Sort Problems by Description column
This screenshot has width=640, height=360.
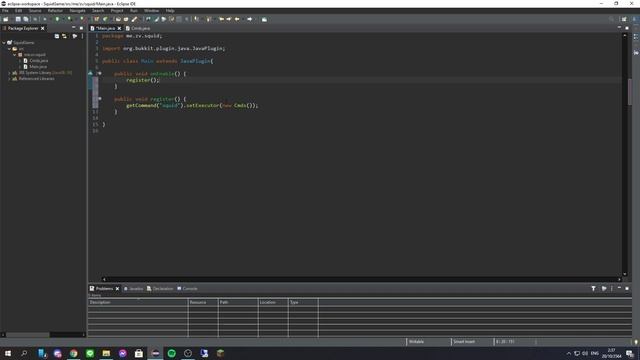[138, 302]
